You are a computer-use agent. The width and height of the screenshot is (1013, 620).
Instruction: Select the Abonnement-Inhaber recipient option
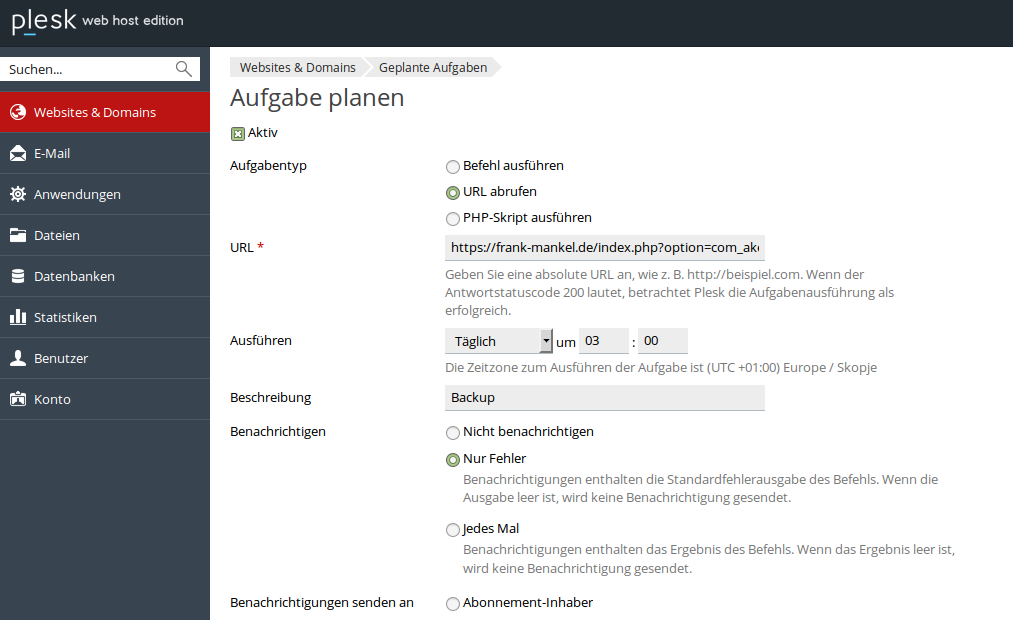(x=453, y=603)
